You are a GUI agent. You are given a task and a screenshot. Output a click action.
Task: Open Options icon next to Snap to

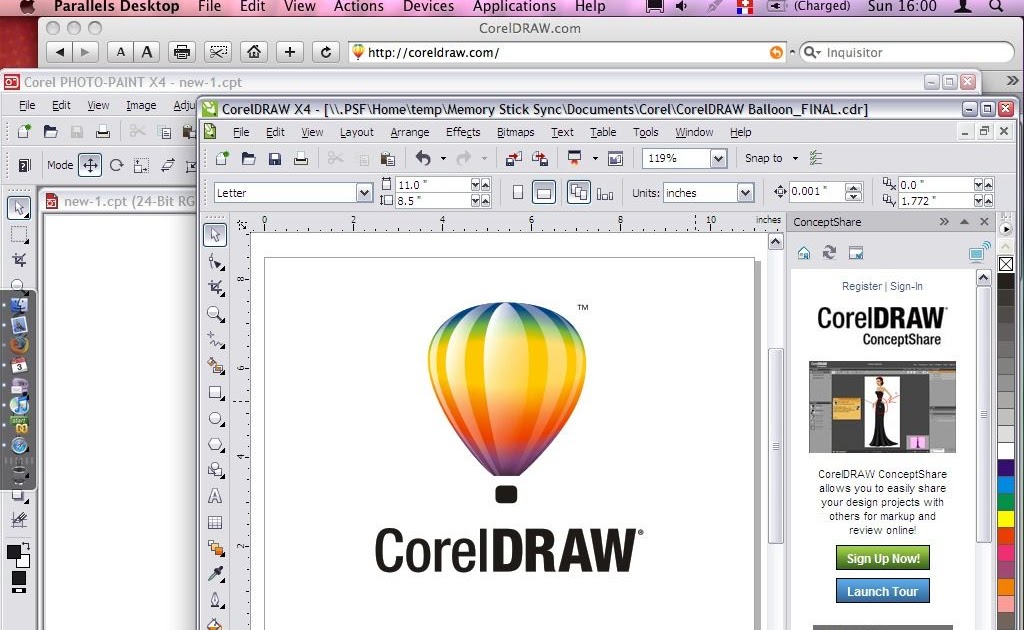pyautogui.click(x=816, y=158)
